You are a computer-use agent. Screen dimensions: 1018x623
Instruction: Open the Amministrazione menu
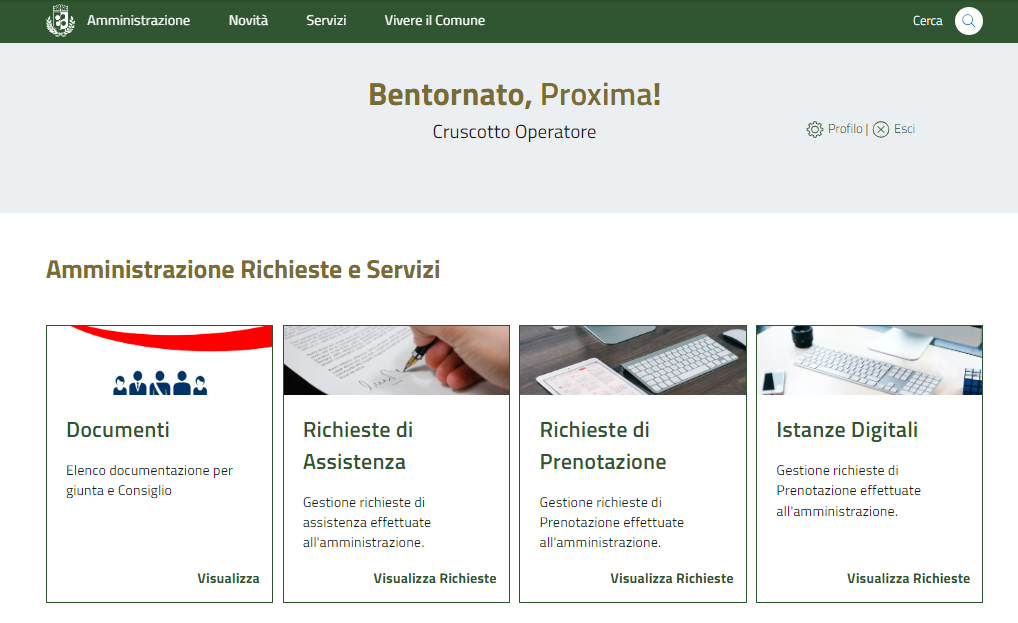tap(138, 21)
